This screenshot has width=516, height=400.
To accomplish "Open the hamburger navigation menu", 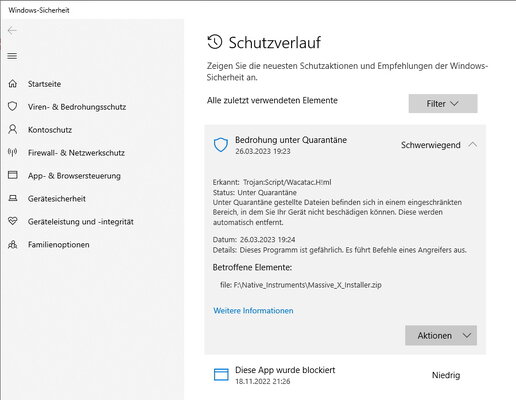I will (x=12, y=56).
